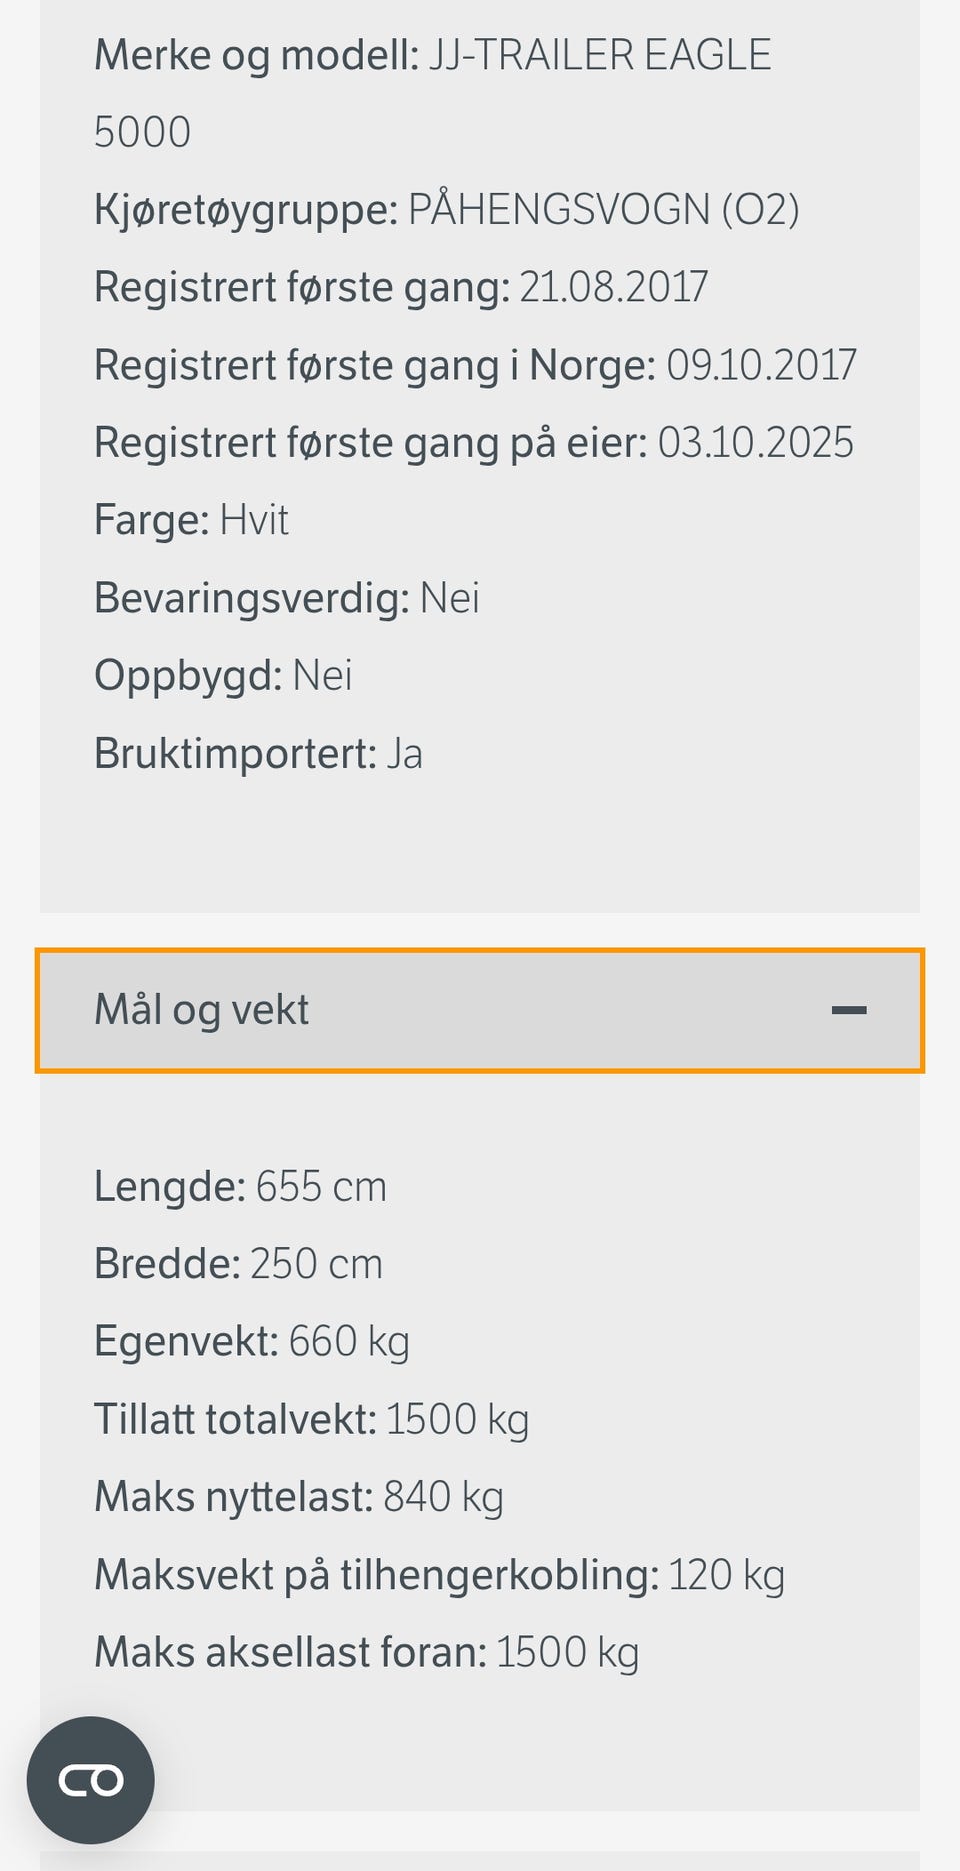Click the Oppbygd label
The image size is (960, 1871).
[x=186, y=675]
